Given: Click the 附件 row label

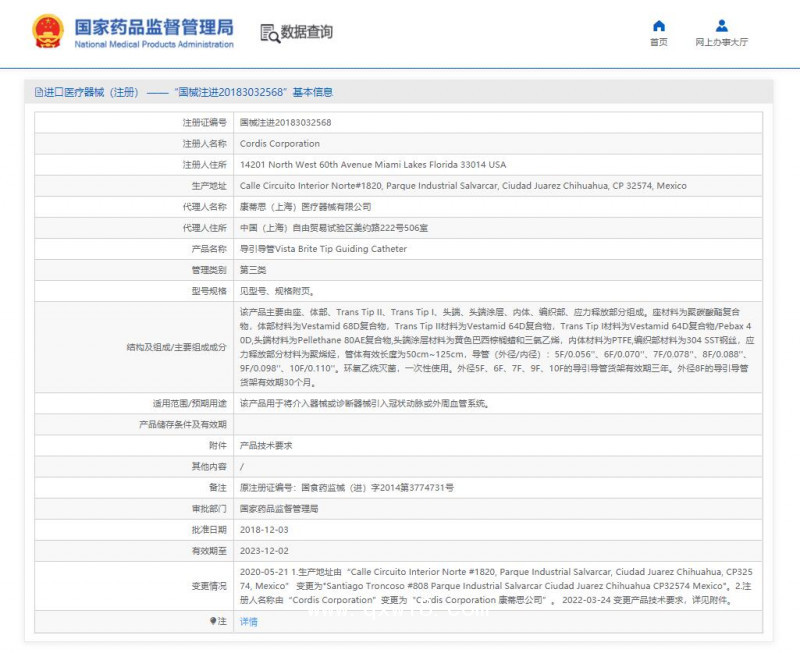Looking at the screenshot, I should click(217, 446).
